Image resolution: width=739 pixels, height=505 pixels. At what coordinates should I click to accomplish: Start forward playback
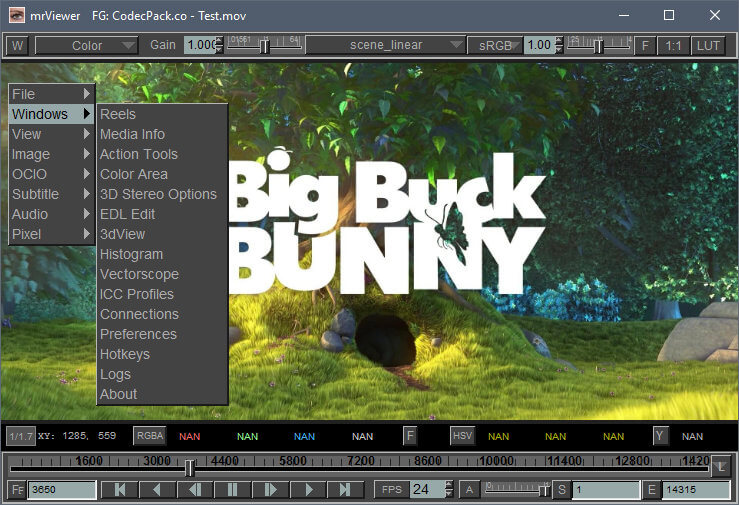(x=309, y=489)
